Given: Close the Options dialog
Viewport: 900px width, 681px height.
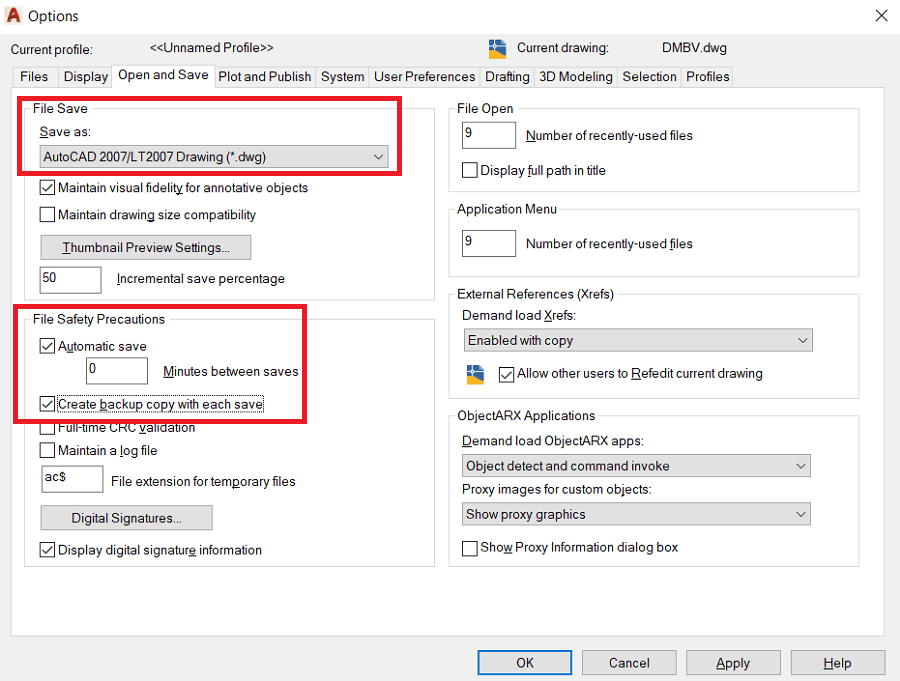Looking at the screenshot, I should click(881, 16).
